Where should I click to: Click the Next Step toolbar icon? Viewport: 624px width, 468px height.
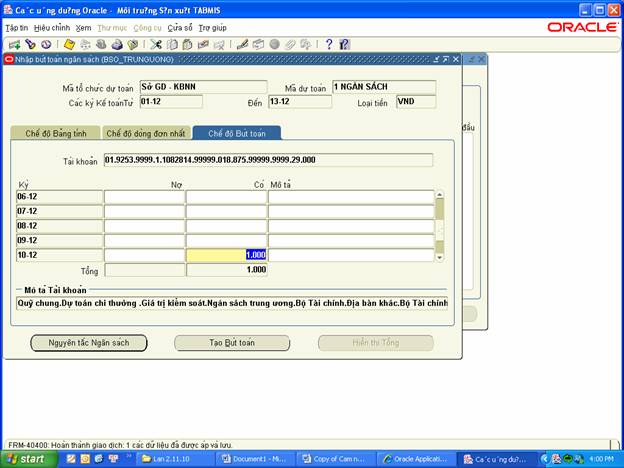(x=85, y=45)
